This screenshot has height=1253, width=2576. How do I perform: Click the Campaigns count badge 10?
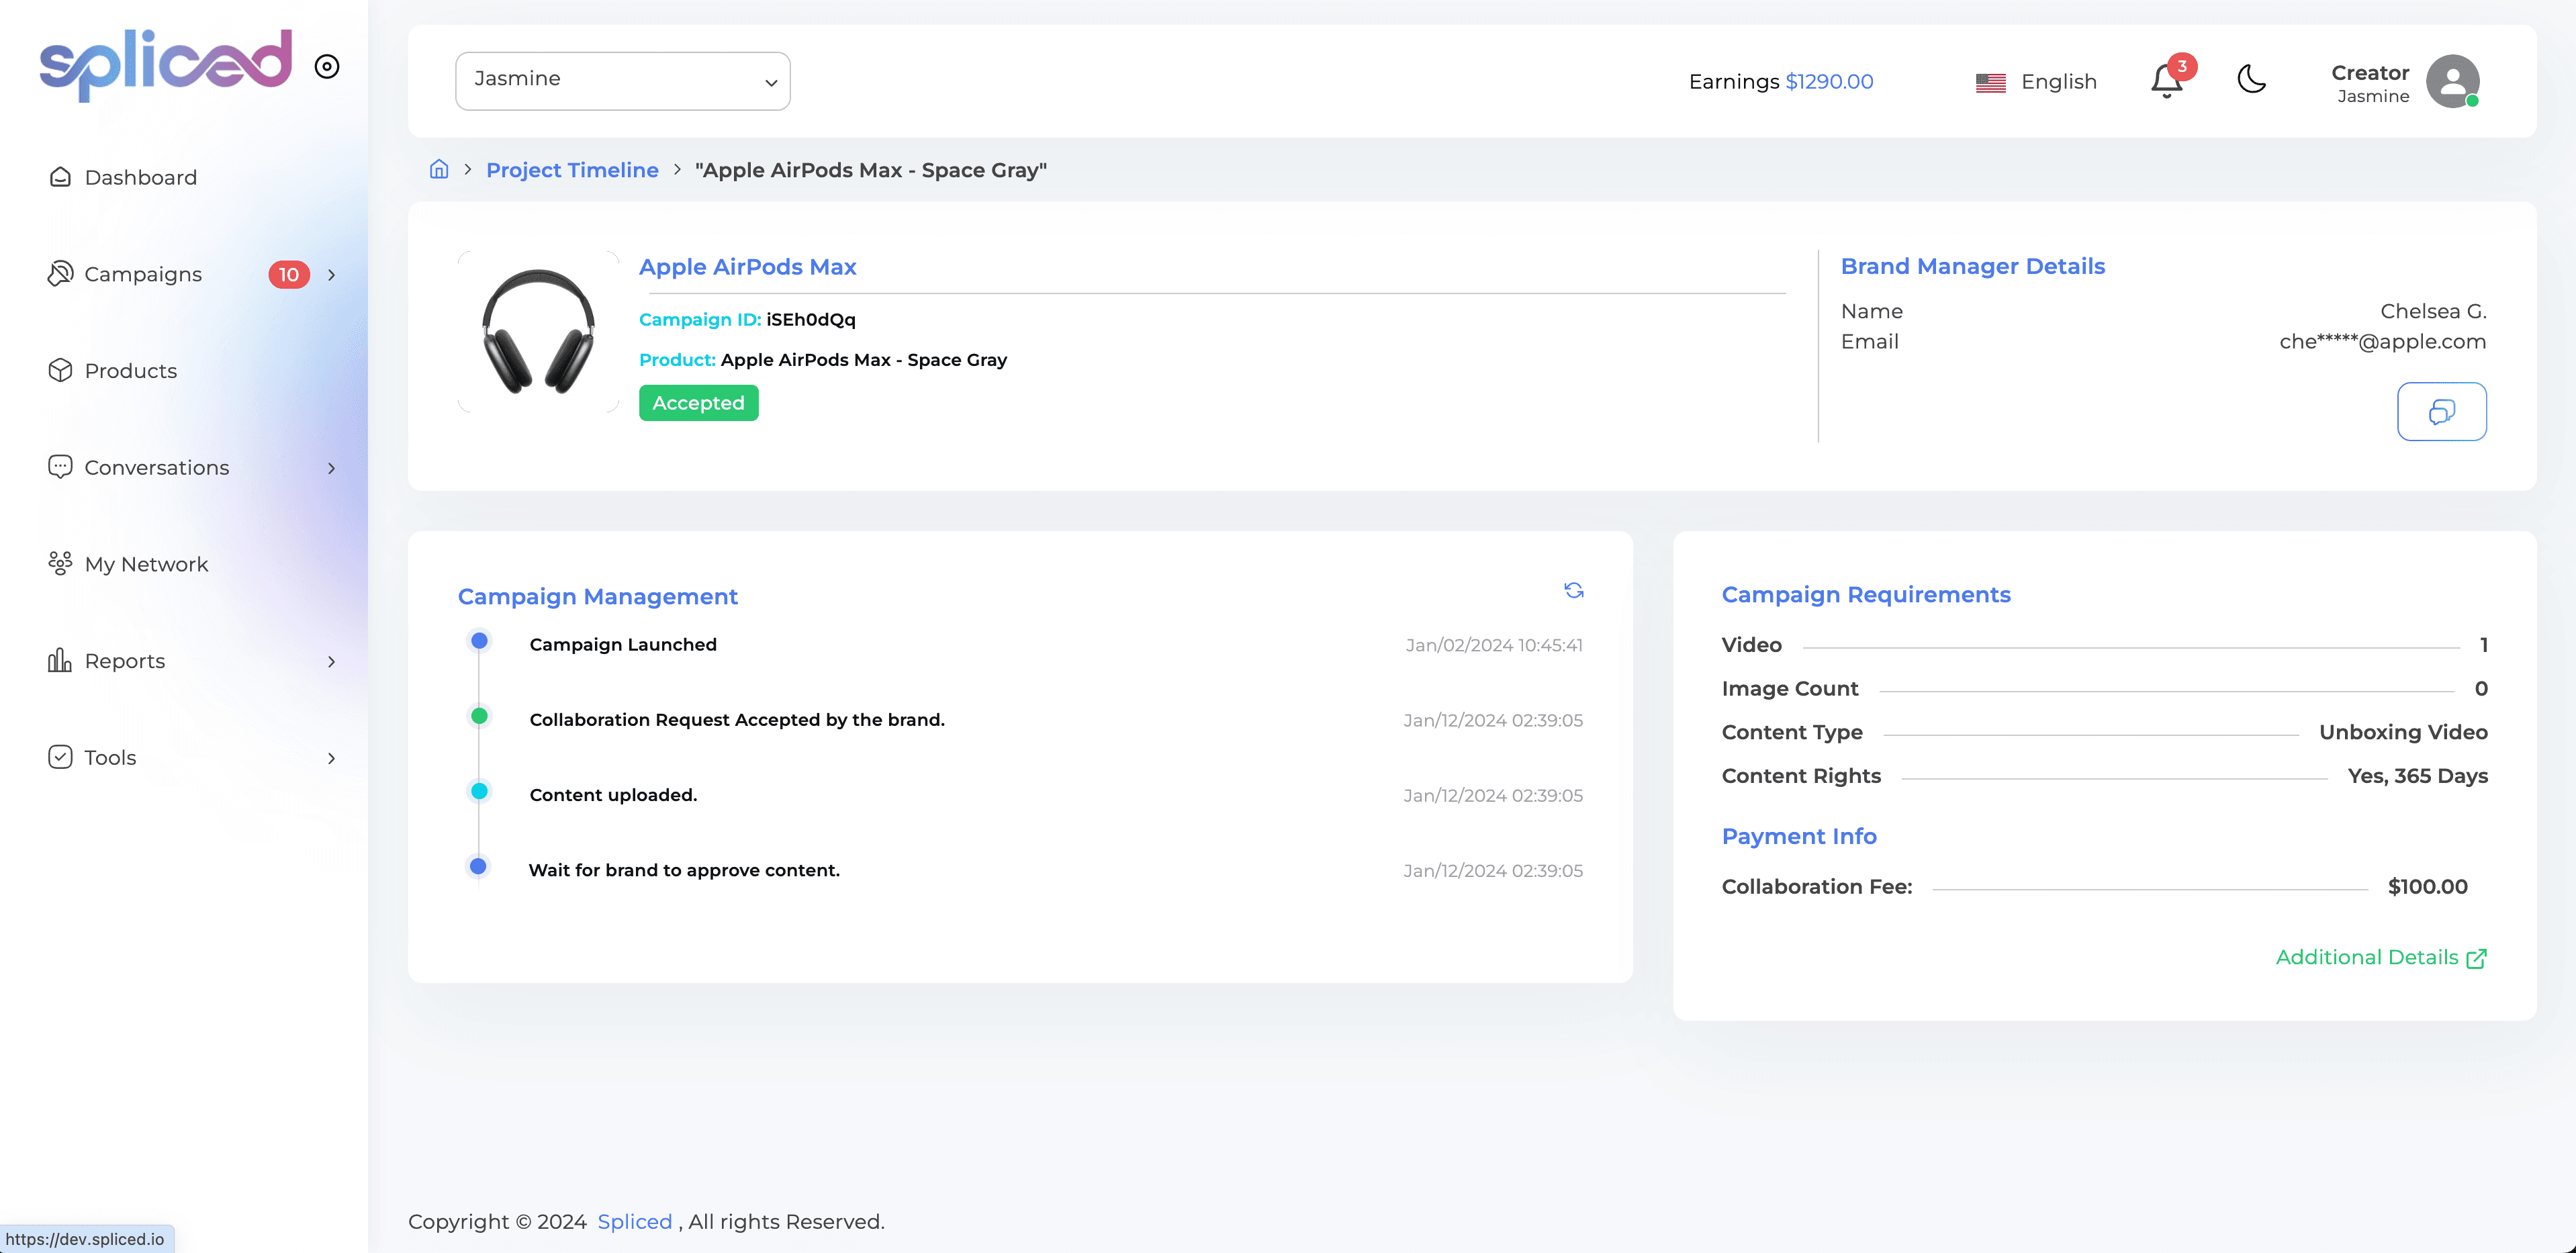tap(289, 274)
